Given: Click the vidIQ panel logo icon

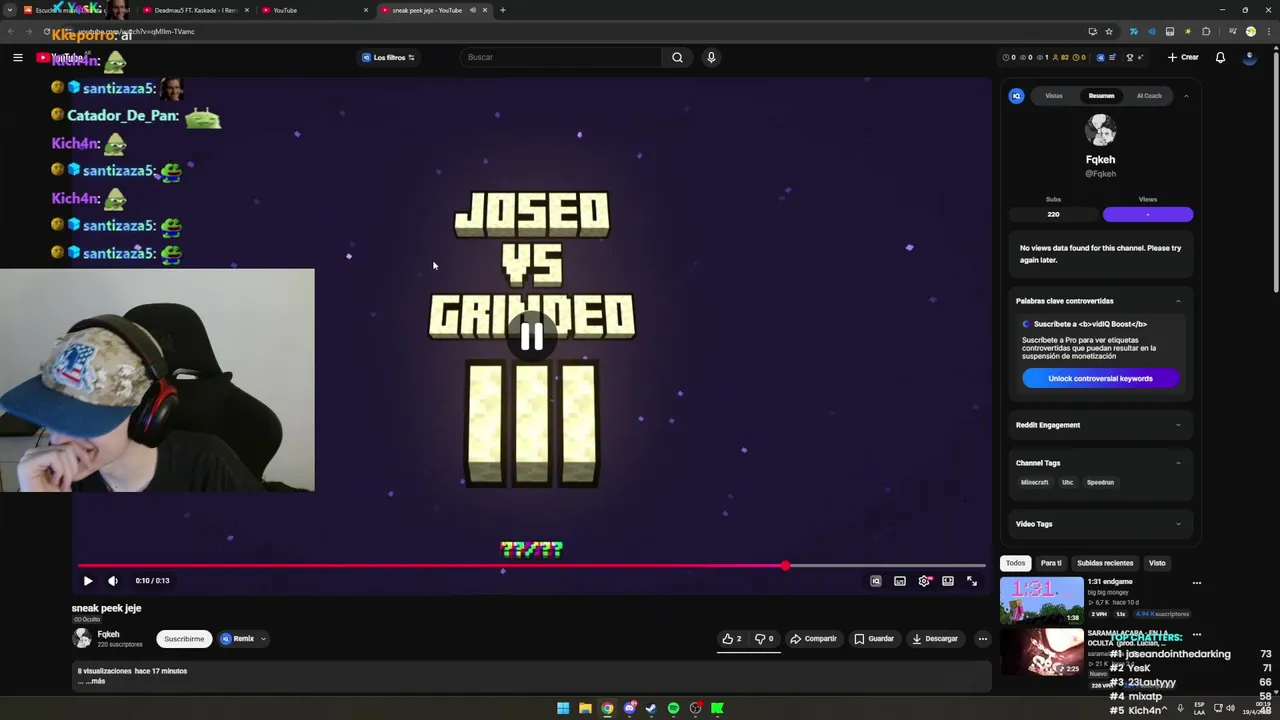Looking at the screenshot, I should 1017,96.
